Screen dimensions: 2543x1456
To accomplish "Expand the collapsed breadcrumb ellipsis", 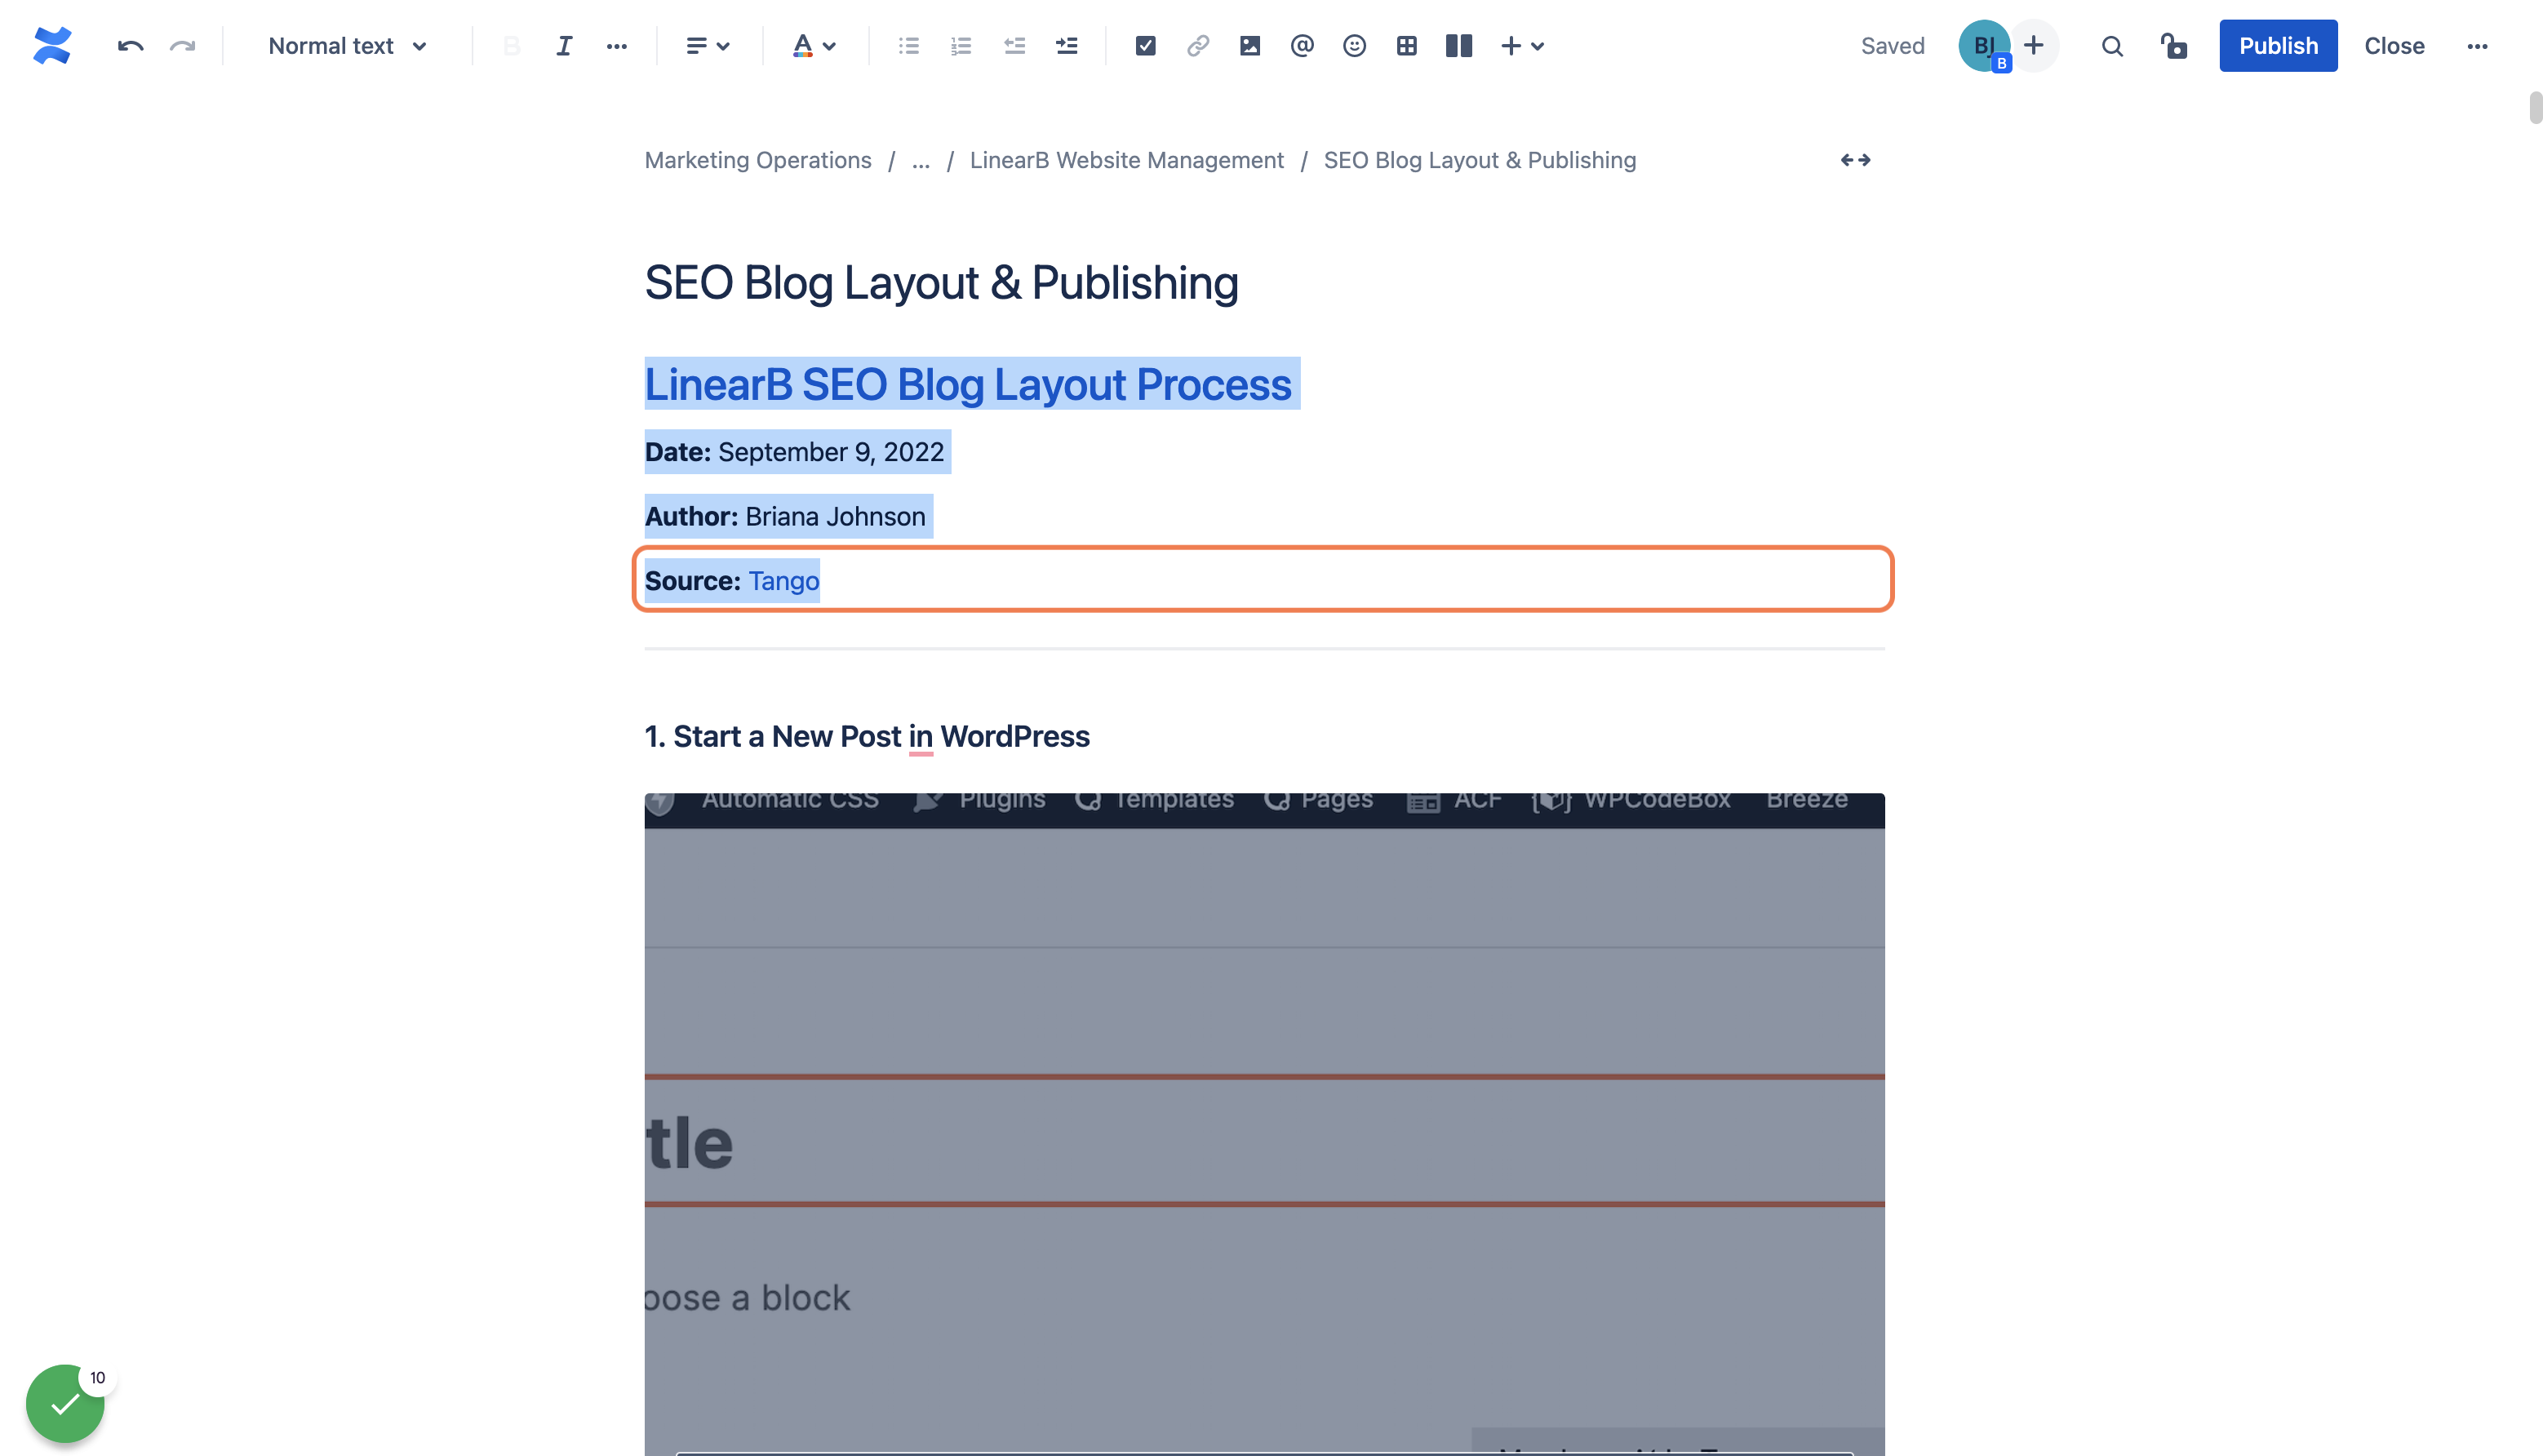I will (921, 160).
